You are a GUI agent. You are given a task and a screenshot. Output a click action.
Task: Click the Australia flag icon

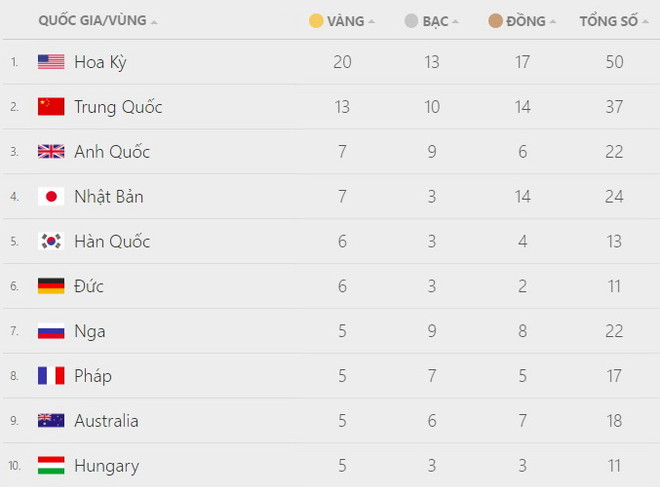[51, 421]
